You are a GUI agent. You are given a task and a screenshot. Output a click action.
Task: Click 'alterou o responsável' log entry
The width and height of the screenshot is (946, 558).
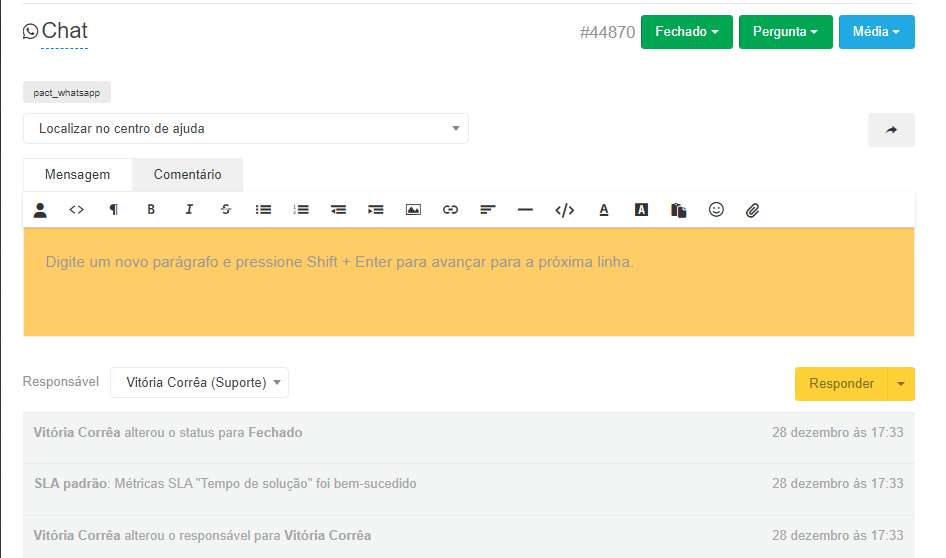pos(469,537)
